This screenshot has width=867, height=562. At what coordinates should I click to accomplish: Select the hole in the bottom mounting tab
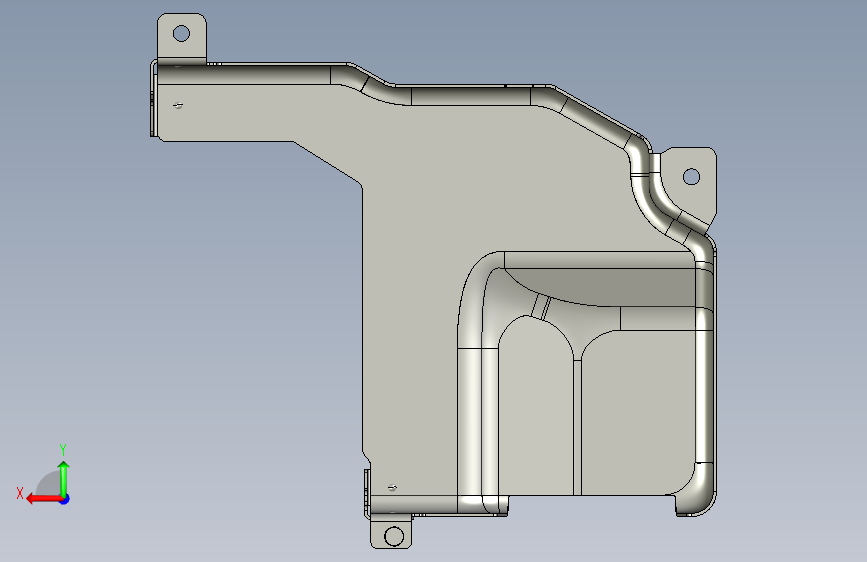394,536
